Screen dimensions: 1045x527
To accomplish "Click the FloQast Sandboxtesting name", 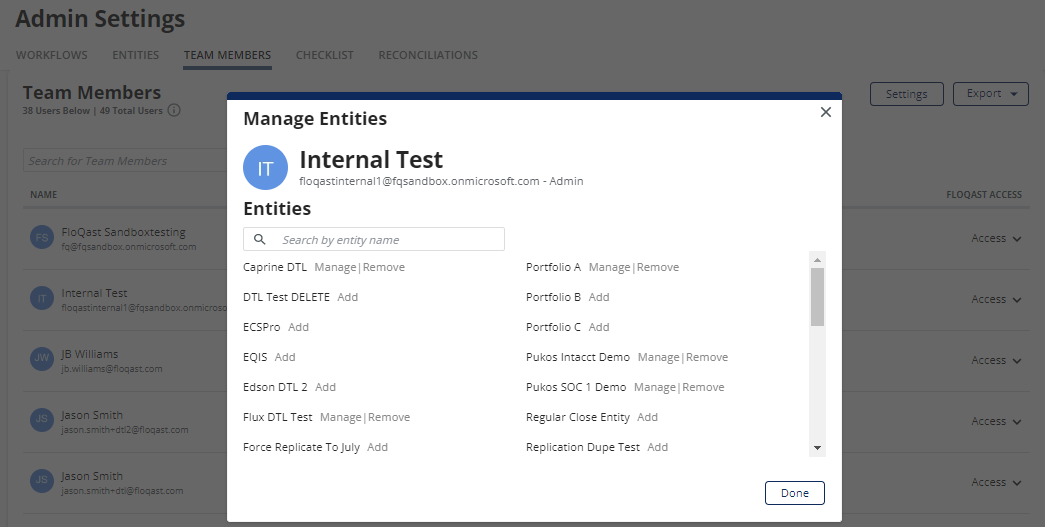I will (x=123, y=232).
